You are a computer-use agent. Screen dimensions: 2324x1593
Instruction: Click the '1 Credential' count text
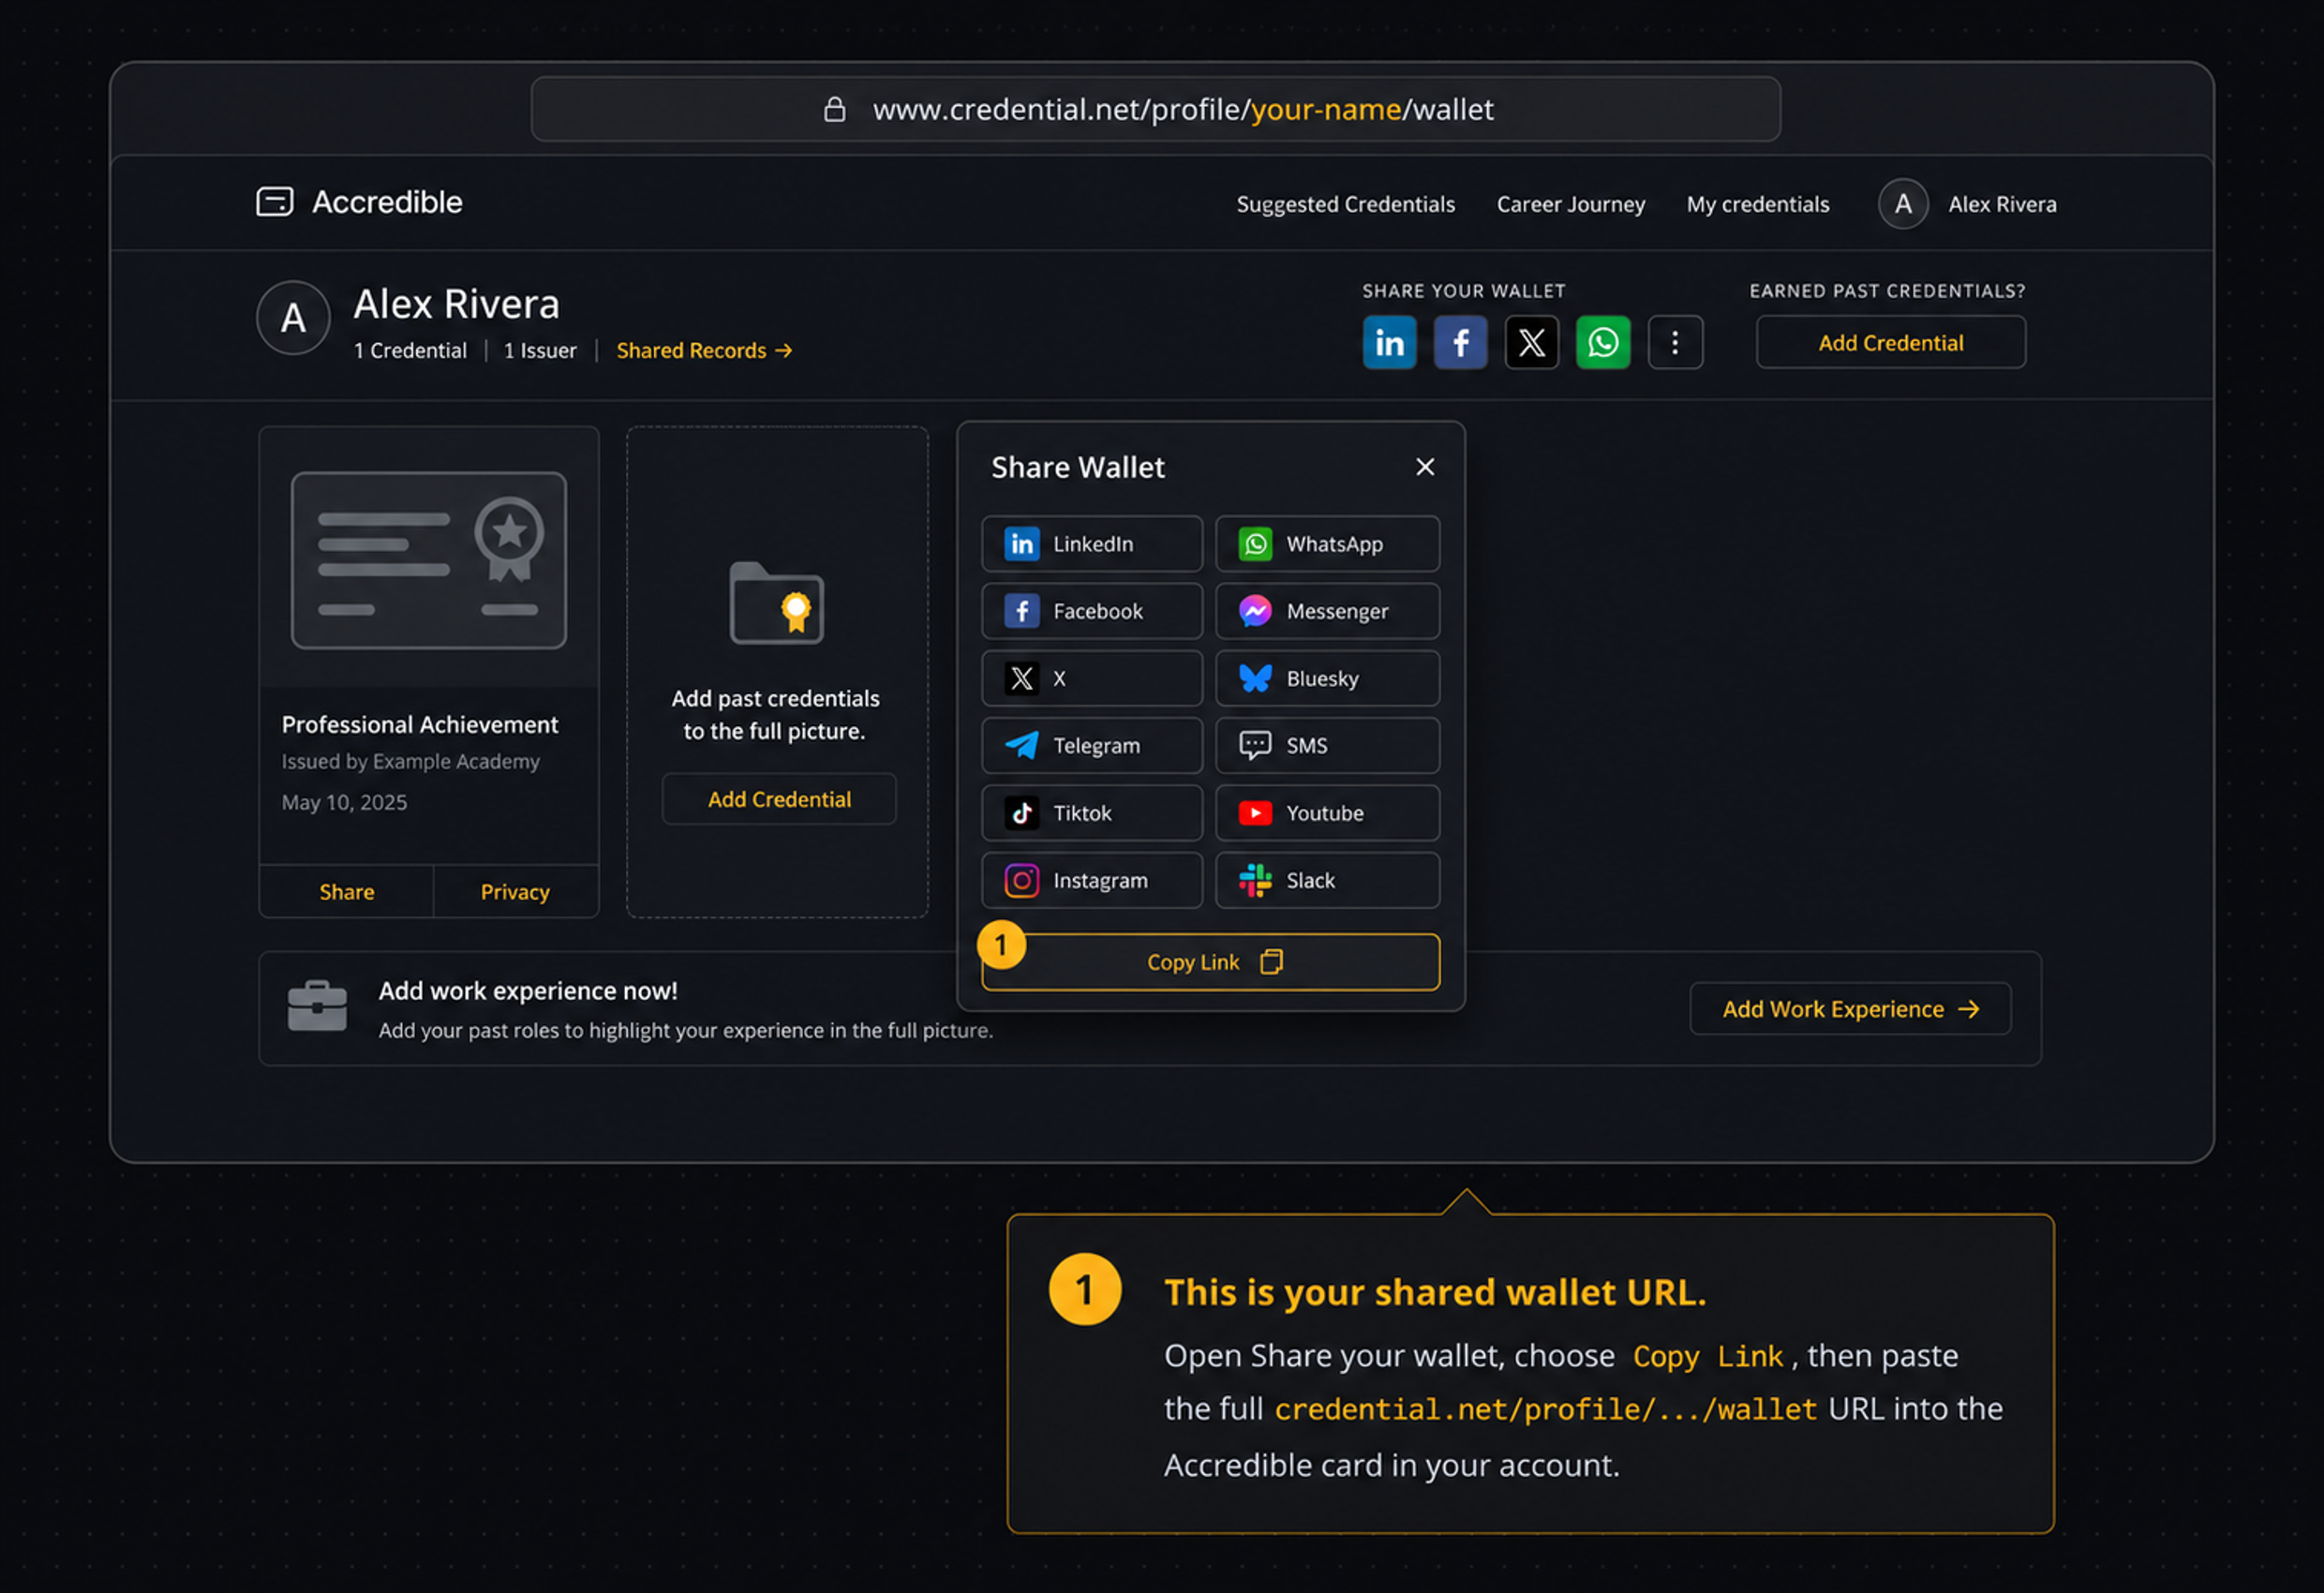coord(410,351)
